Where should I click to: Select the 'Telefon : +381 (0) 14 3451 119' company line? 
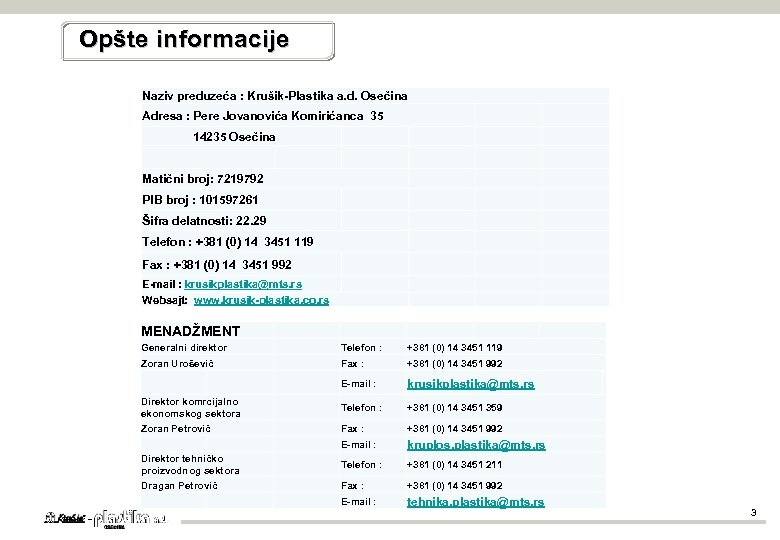[227, 242]
